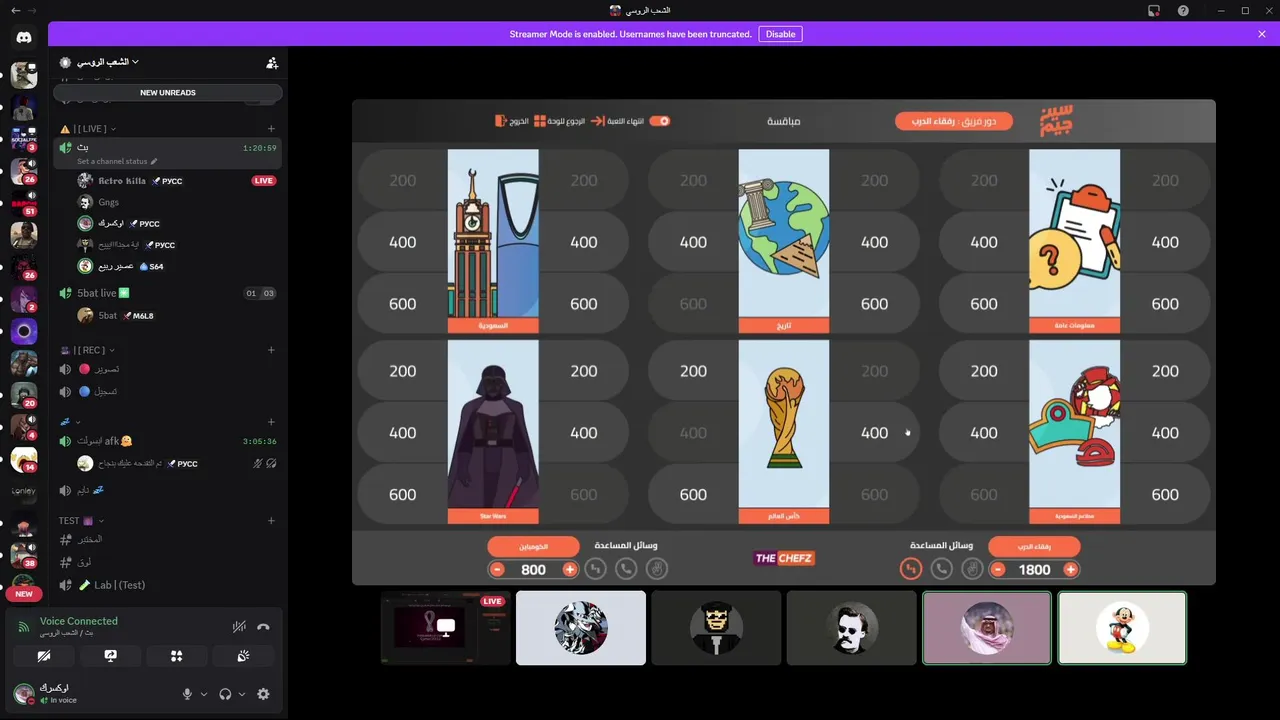The image size is (1280, 720).
Task: Toggle noise suppression in Voice Connected panel
Action: (x=239, y=627)
